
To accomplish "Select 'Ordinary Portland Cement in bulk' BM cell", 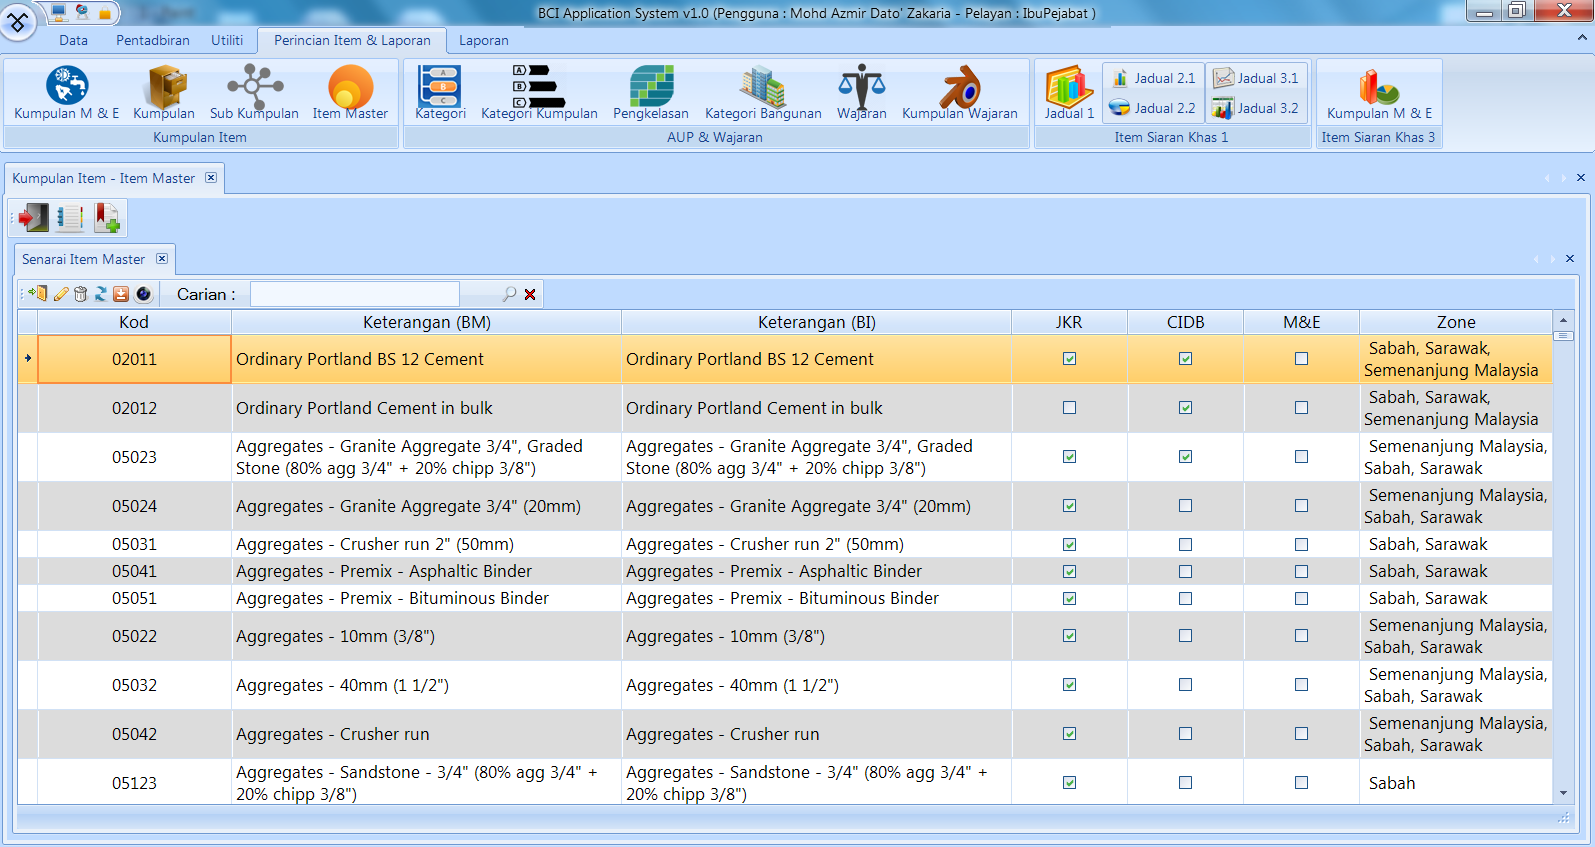I will [x=427, y=408].
